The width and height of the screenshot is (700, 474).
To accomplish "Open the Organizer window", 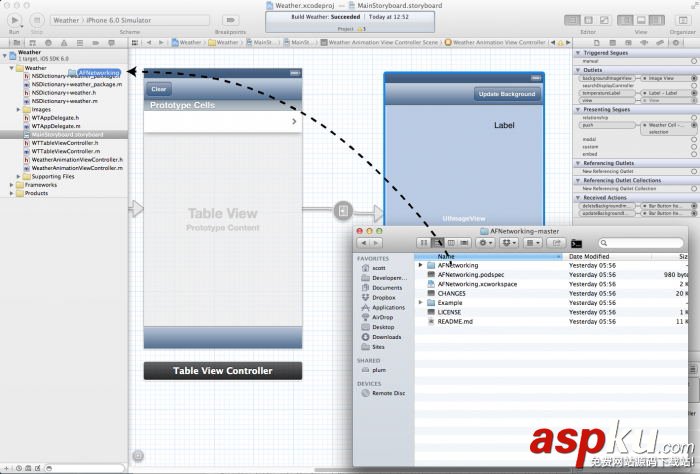I will [x=683, y=21].
